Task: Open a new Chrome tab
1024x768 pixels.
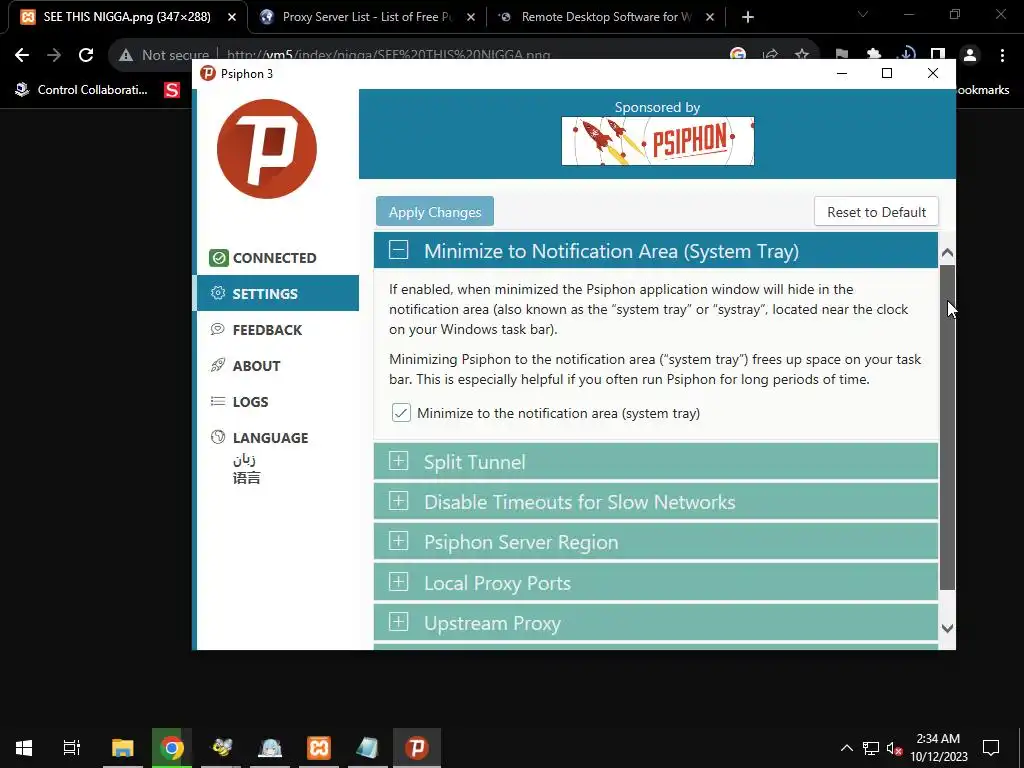Action: coord(748,18)
